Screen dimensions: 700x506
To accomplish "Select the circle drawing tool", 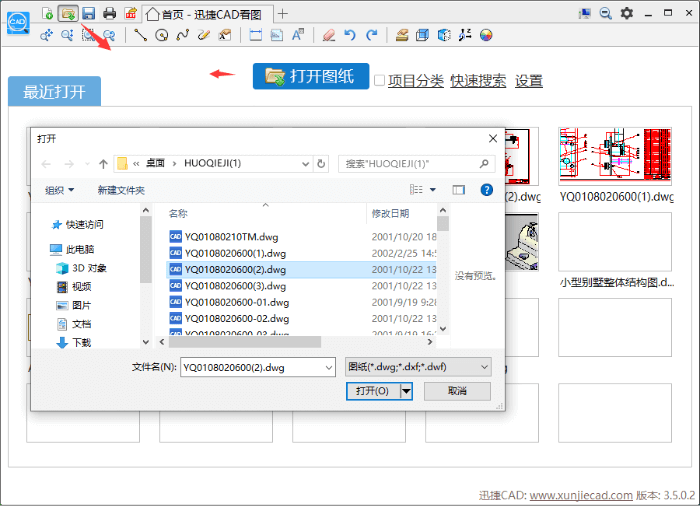I will pos(162,35).
